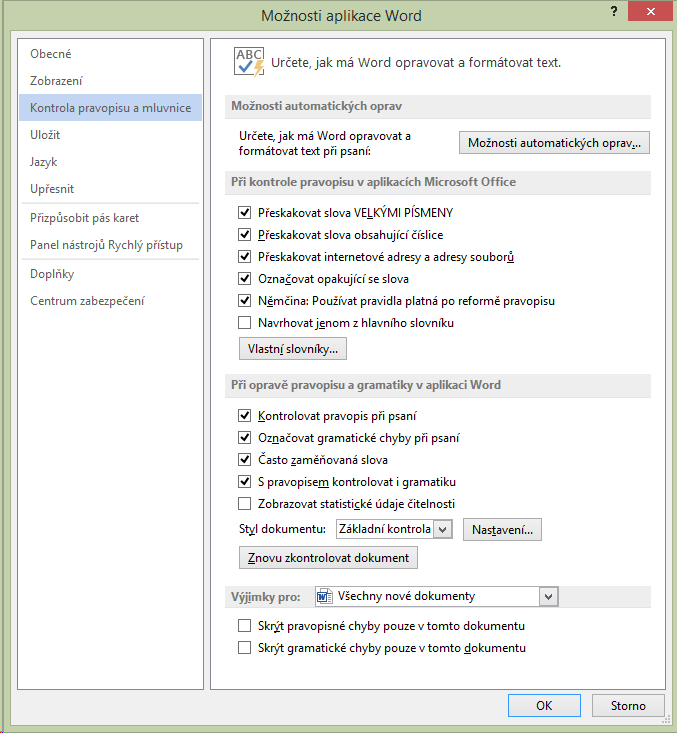
Task: Open Přizpůsobit pás karet category
Action: click(110, 218)
